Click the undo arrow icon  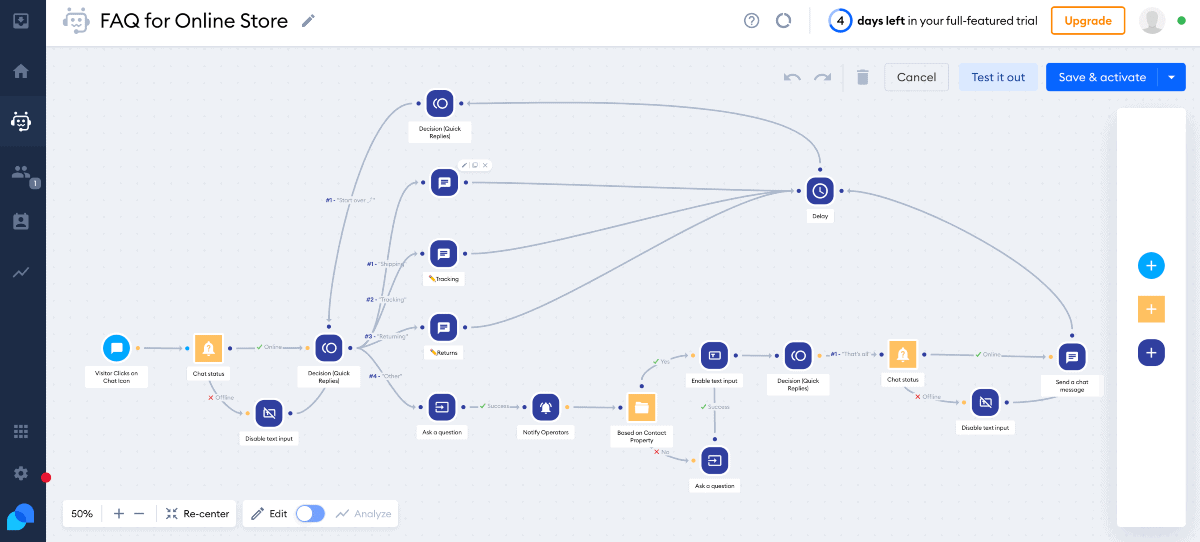click(792, 77)
